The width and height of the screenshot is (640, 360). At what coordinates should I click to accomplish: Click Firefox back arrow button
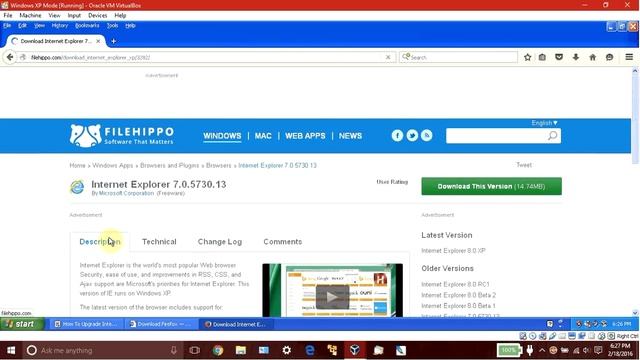(10, 57)
